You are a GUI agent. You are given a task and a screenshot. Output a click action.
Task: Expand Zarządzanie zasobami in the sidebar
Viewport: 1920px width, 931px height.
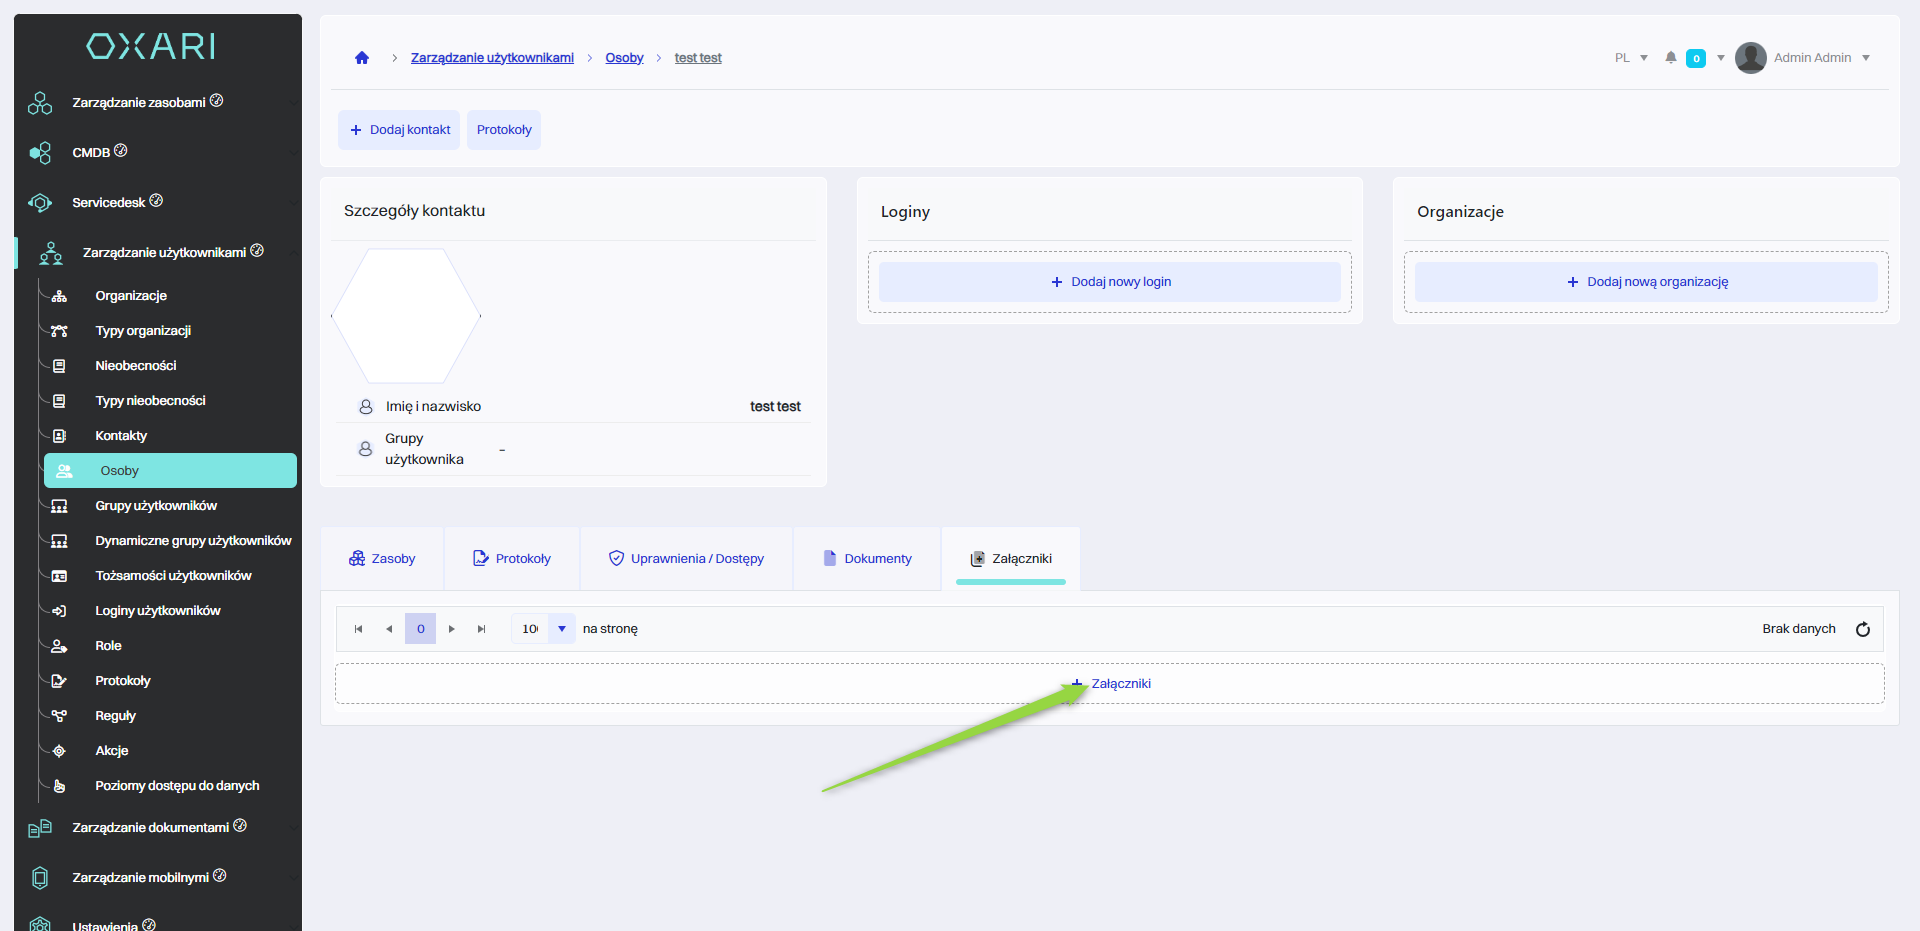pos(139,102)
